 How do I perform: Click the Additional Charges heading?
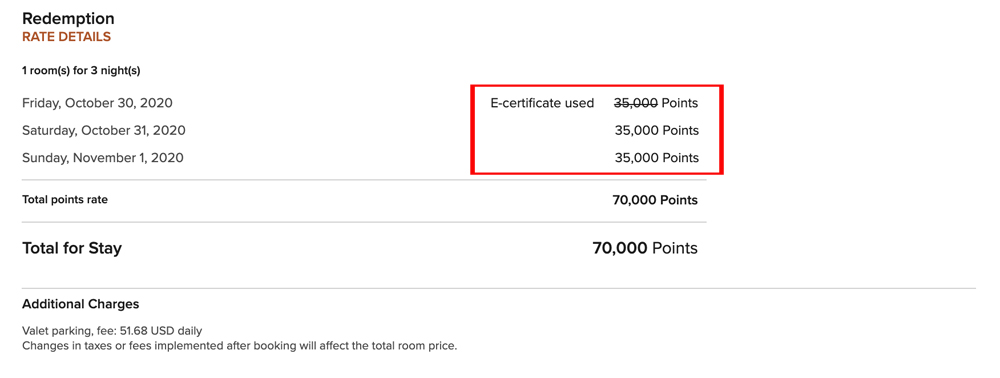80,304
